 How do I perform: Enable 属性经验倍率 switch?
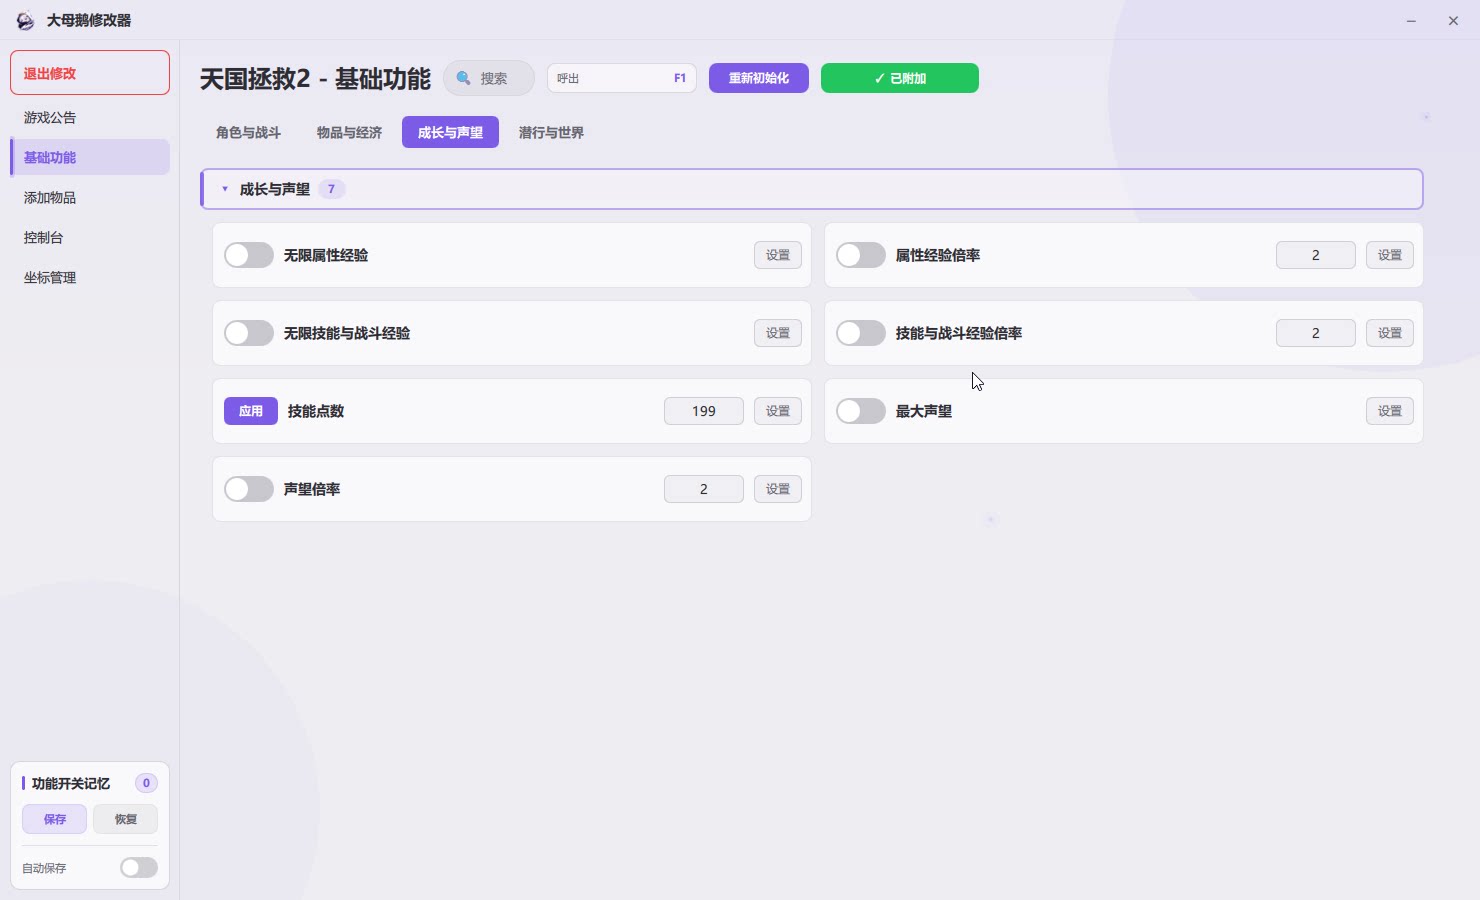point(861,255)
